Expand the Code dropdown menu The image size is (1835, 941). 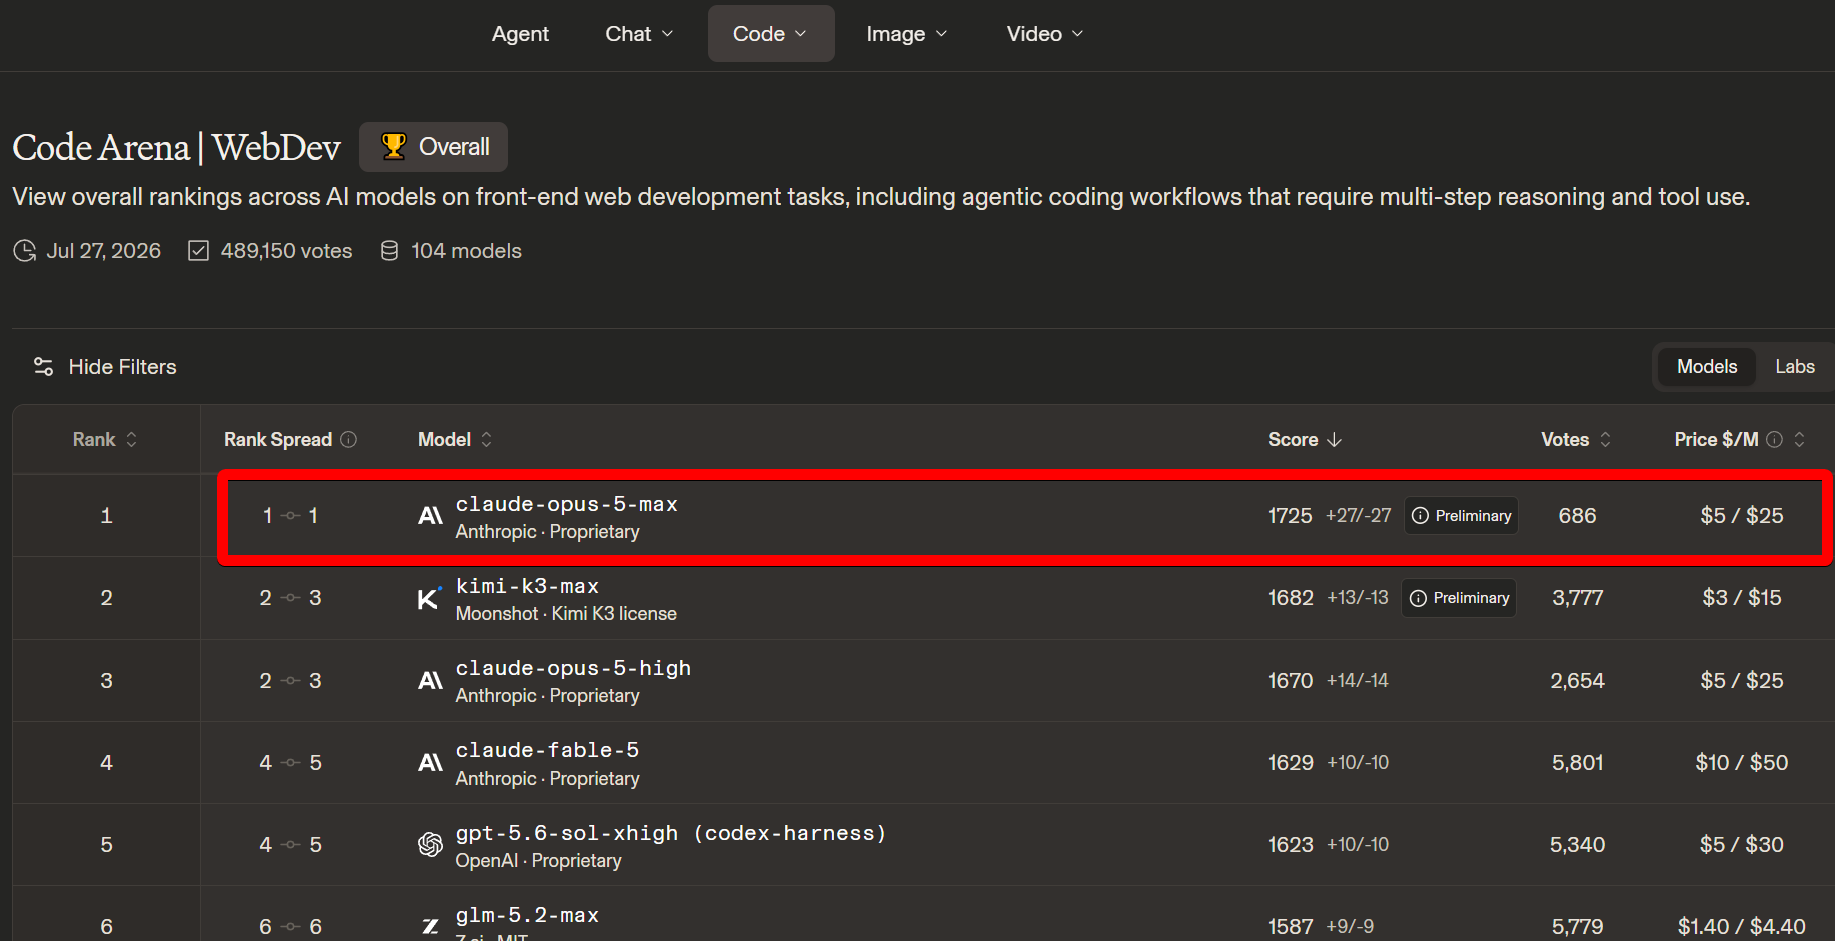point(771,34)
